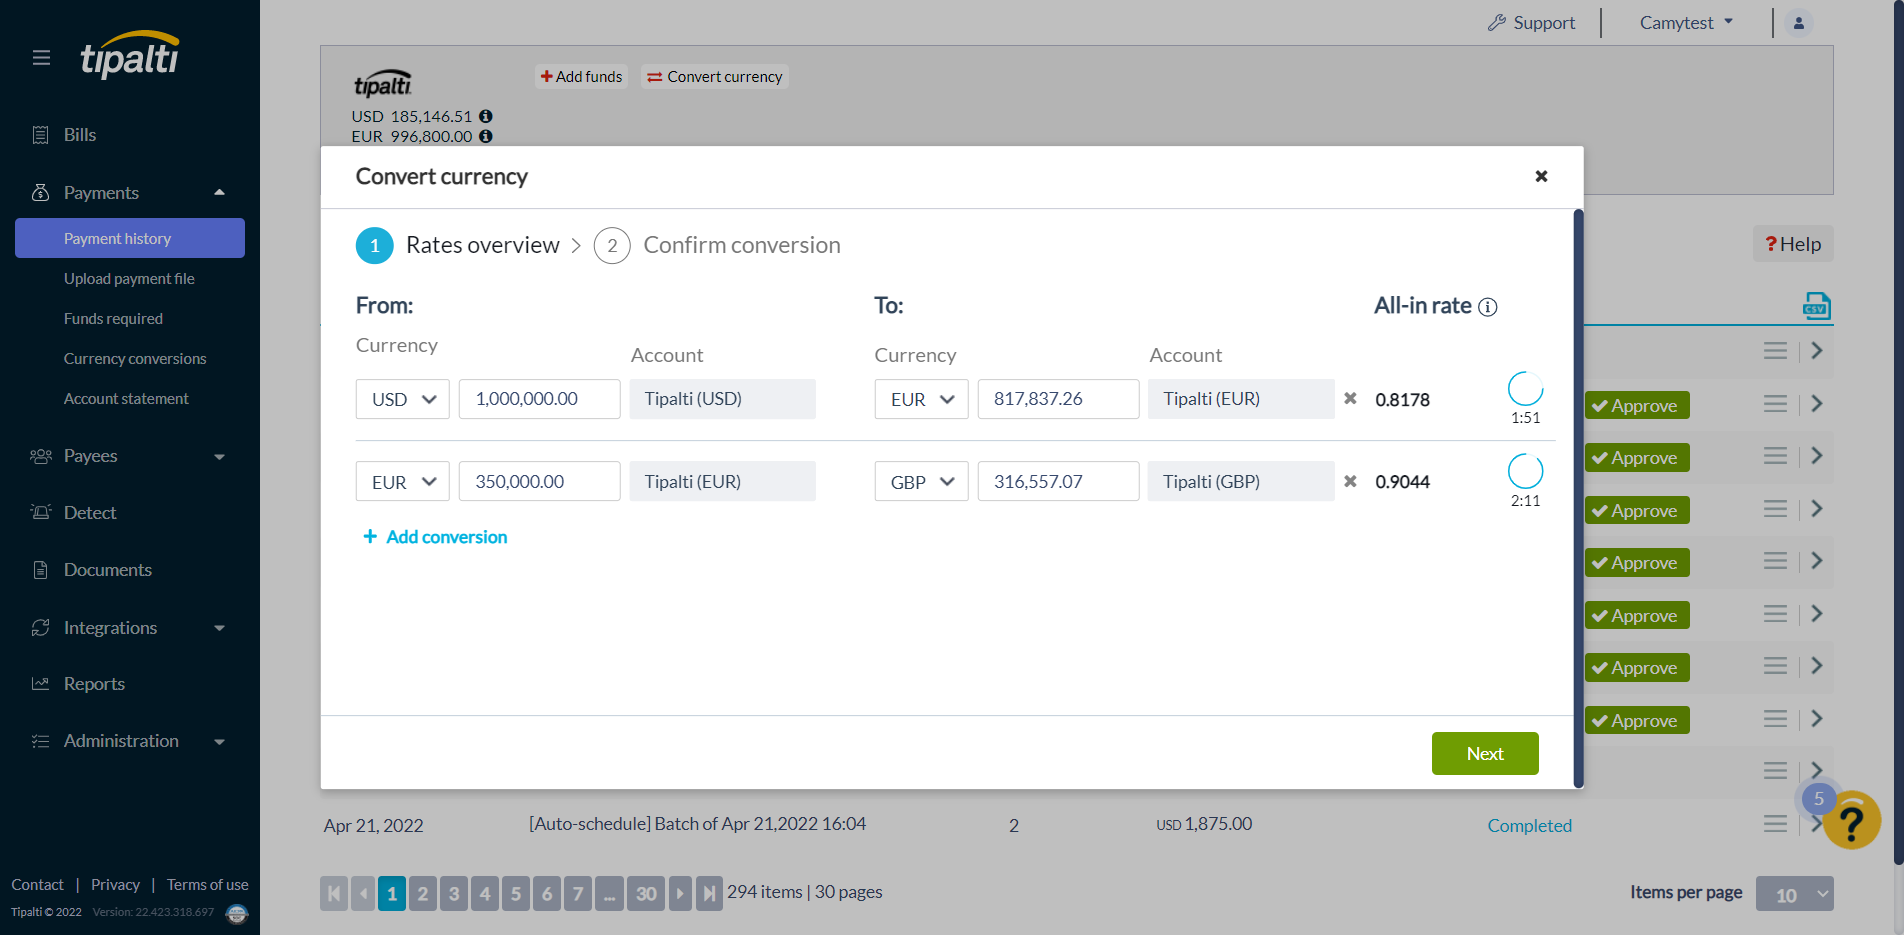Remove the EUR to GBP conversion row
1904x935 pixels.
point(1350,481)
